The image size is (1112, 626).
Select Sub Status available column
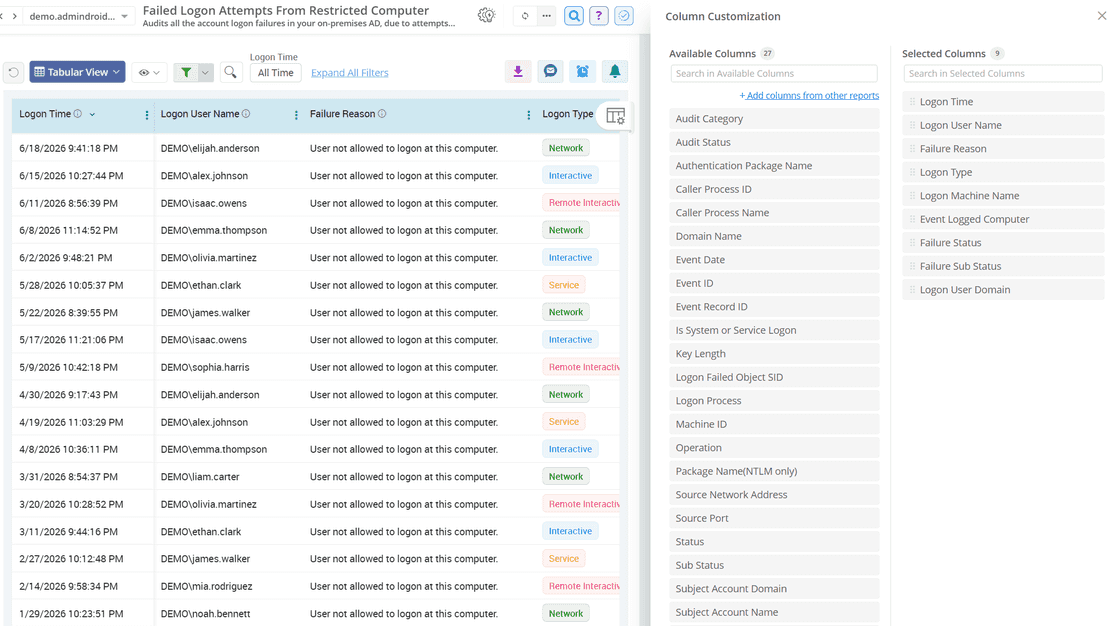pos(774,565)
